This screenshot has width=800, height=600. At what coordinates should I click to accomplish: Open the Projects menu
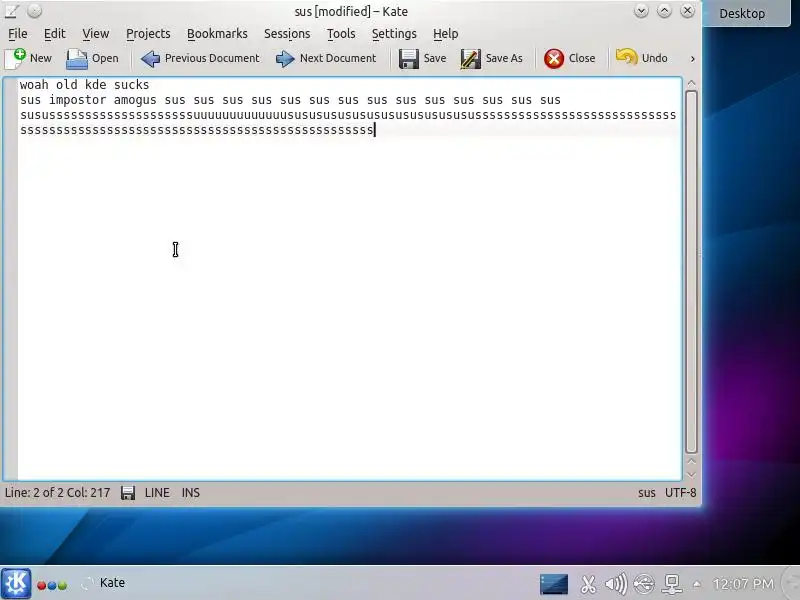(x=148, y=34)
